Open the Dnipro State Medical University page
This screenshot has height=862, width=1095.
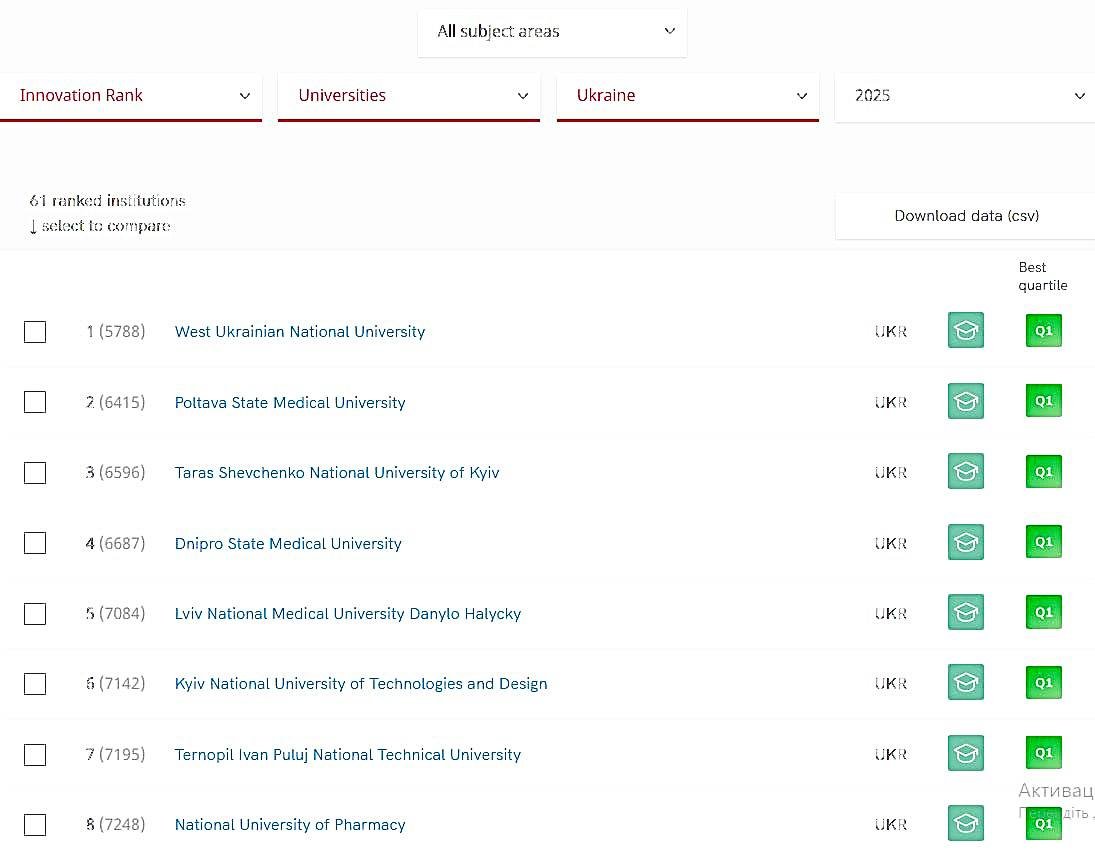click(288, 543)
